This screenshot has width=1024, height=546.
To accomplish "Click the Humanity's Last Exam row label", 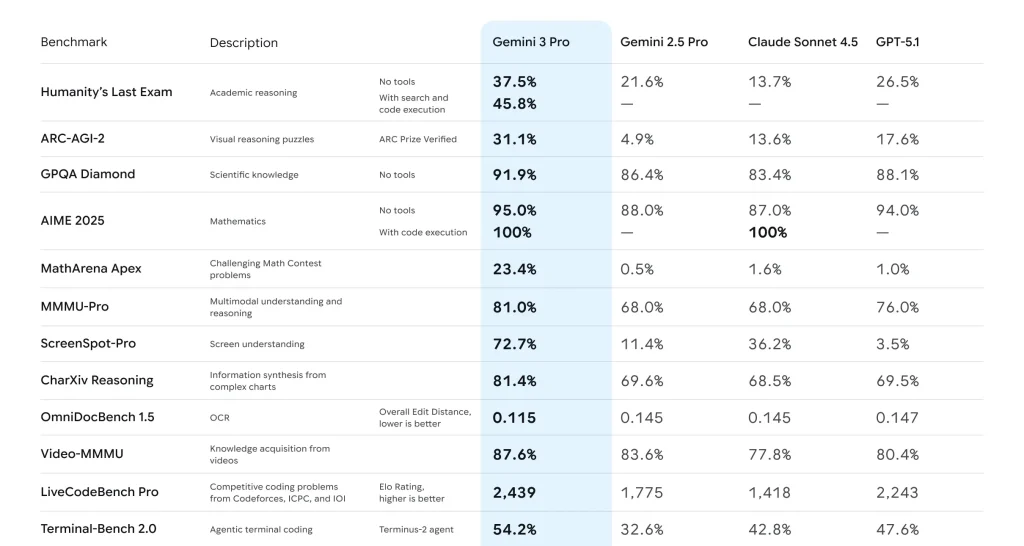I will (x=106, y=92).
